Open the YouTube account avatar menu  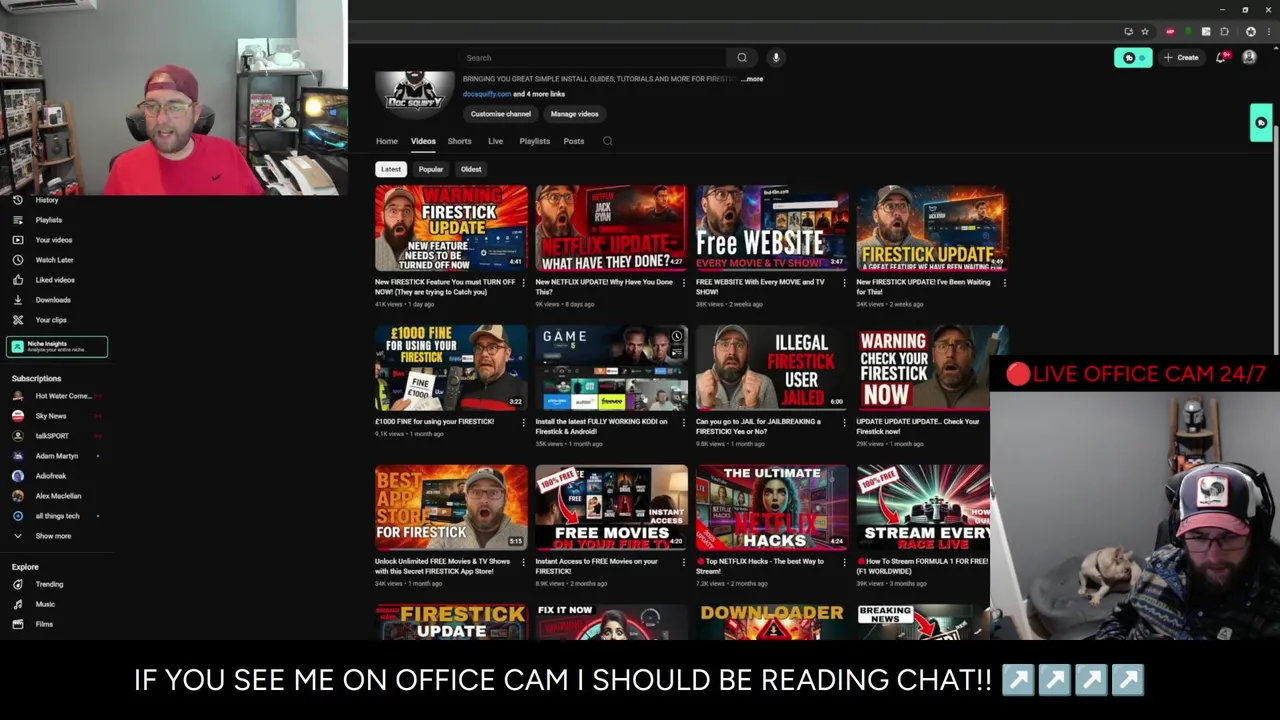tap(1249, 58)
